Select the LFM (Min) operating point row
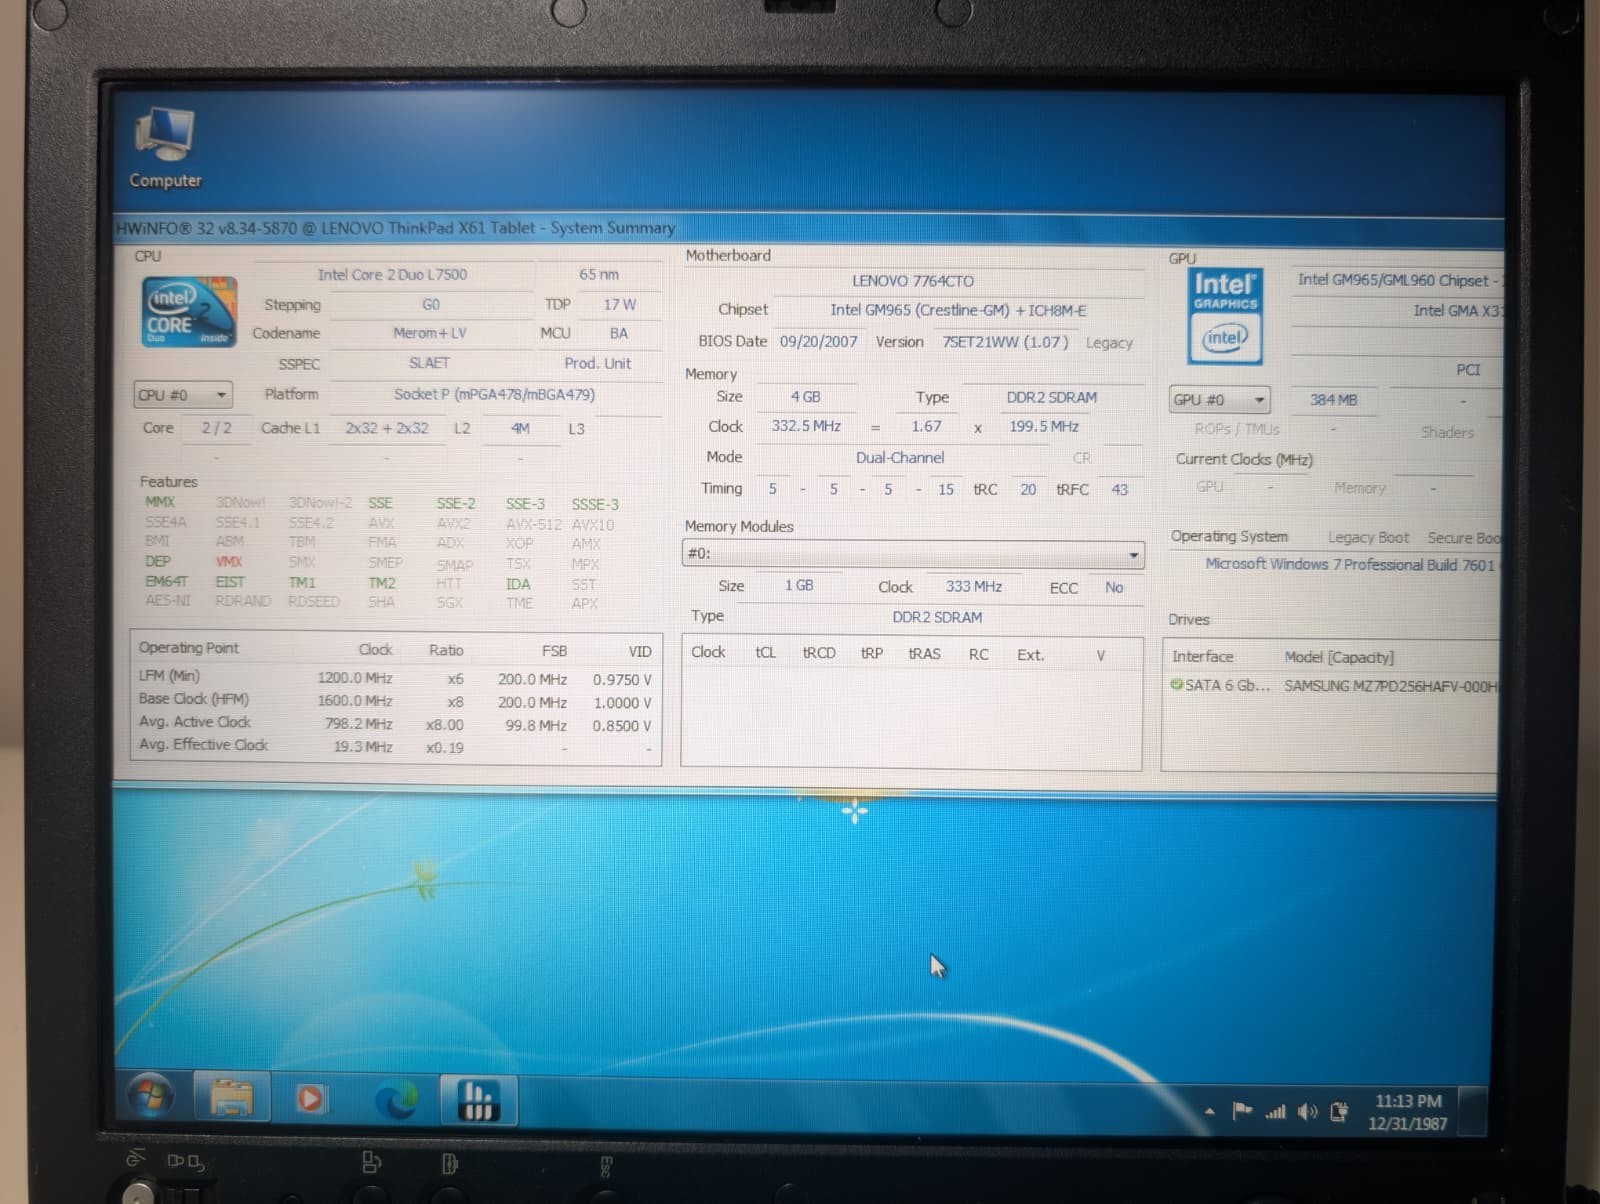The height and width of the screenshot is (1204, 1600). coord(395,677)
